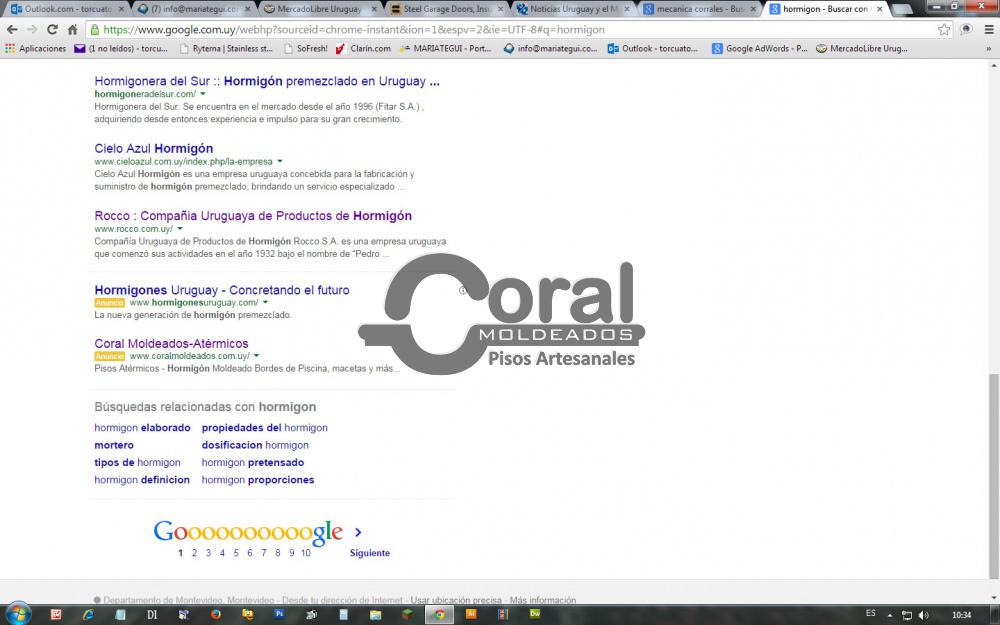Switch to the Chrome taskbar button
This screenshot has width=1000, height=625.
pyautogui.click(x=439, y=614)
